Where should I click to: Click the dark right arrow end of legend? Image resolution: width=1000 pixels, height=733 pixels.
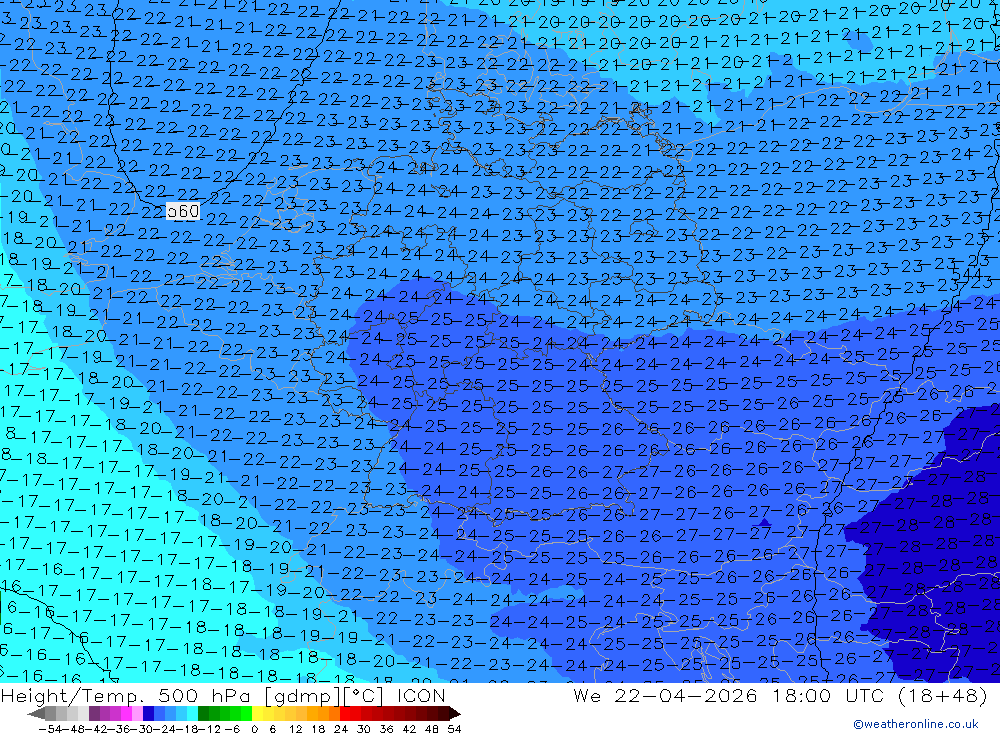(x=455, y=713)
